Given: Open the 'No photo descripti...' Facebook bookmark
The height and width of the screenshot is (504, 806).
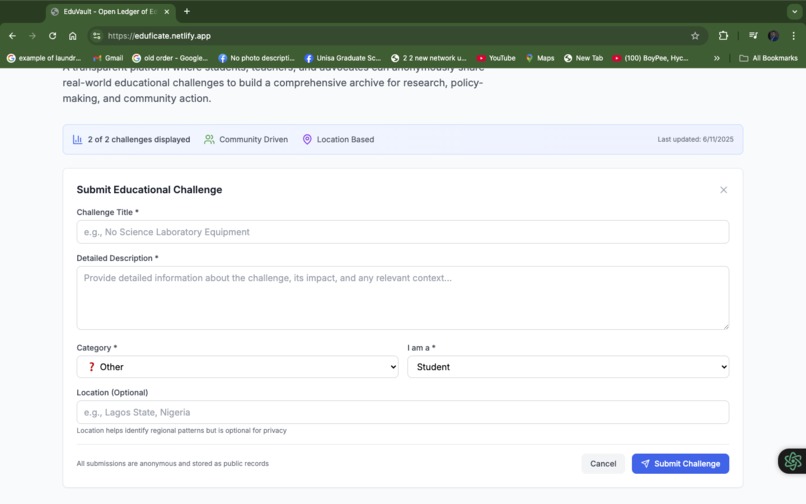Looking at the screenshot, I should tap(257, 58).
